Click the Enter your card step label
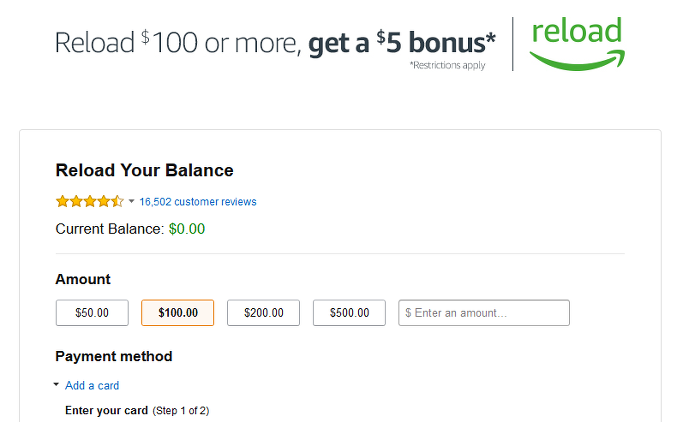683x422 pixels. tap(107, 410)
